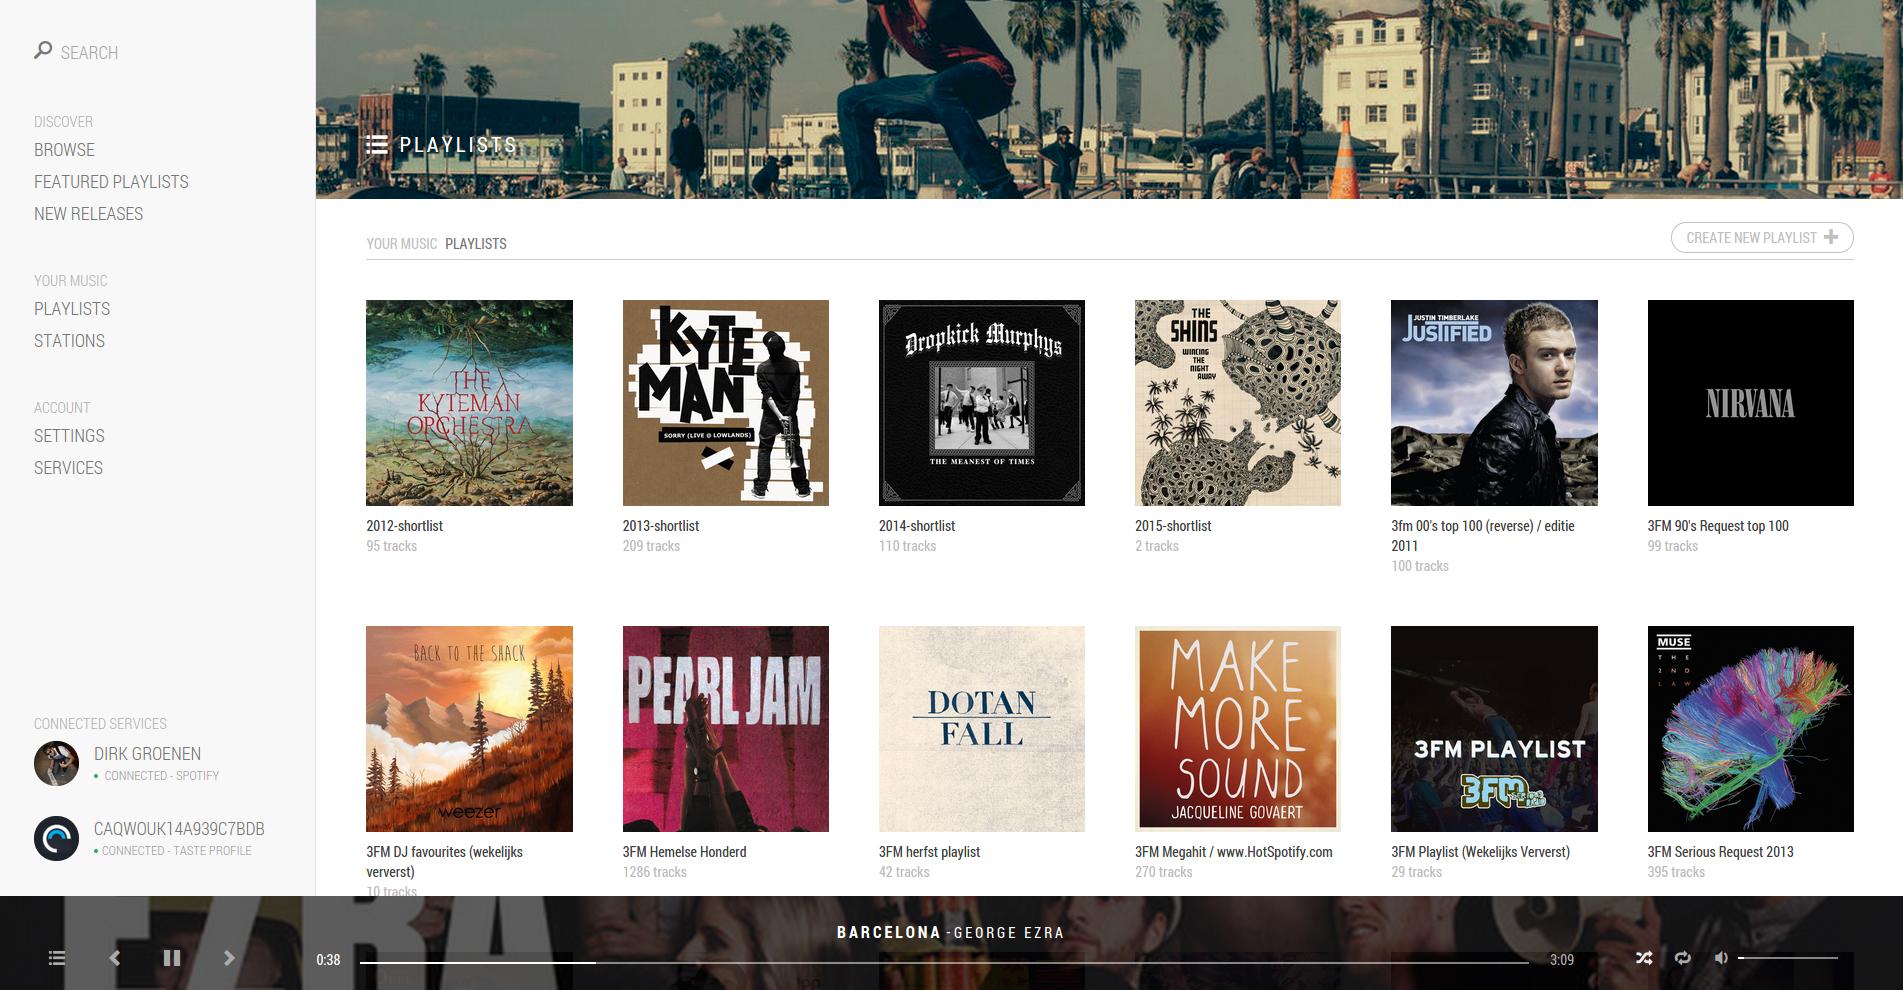
Task: Open the 3FM Playlist cover thumbnail
Action: tap(1494, 729)
